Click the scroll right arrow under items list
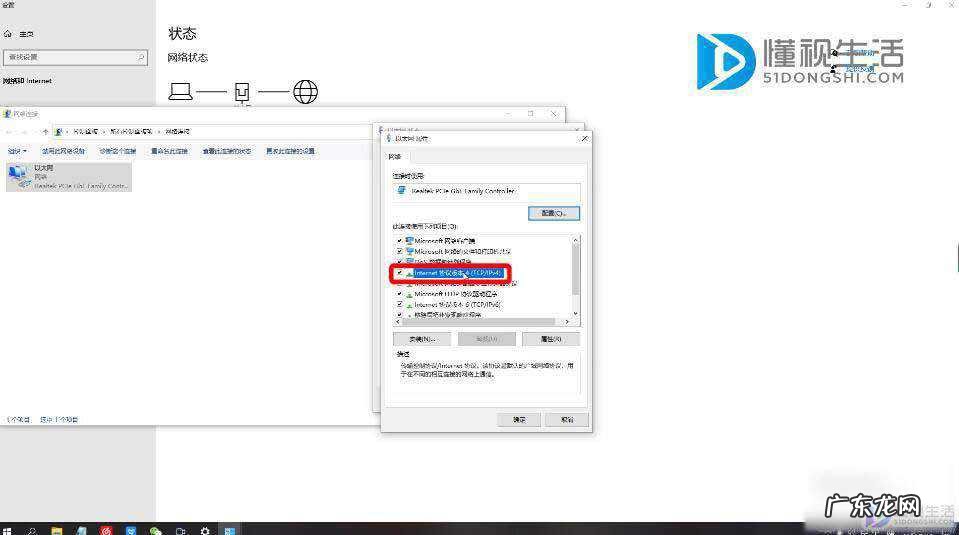The image size is (959, 535). [567, 322]
